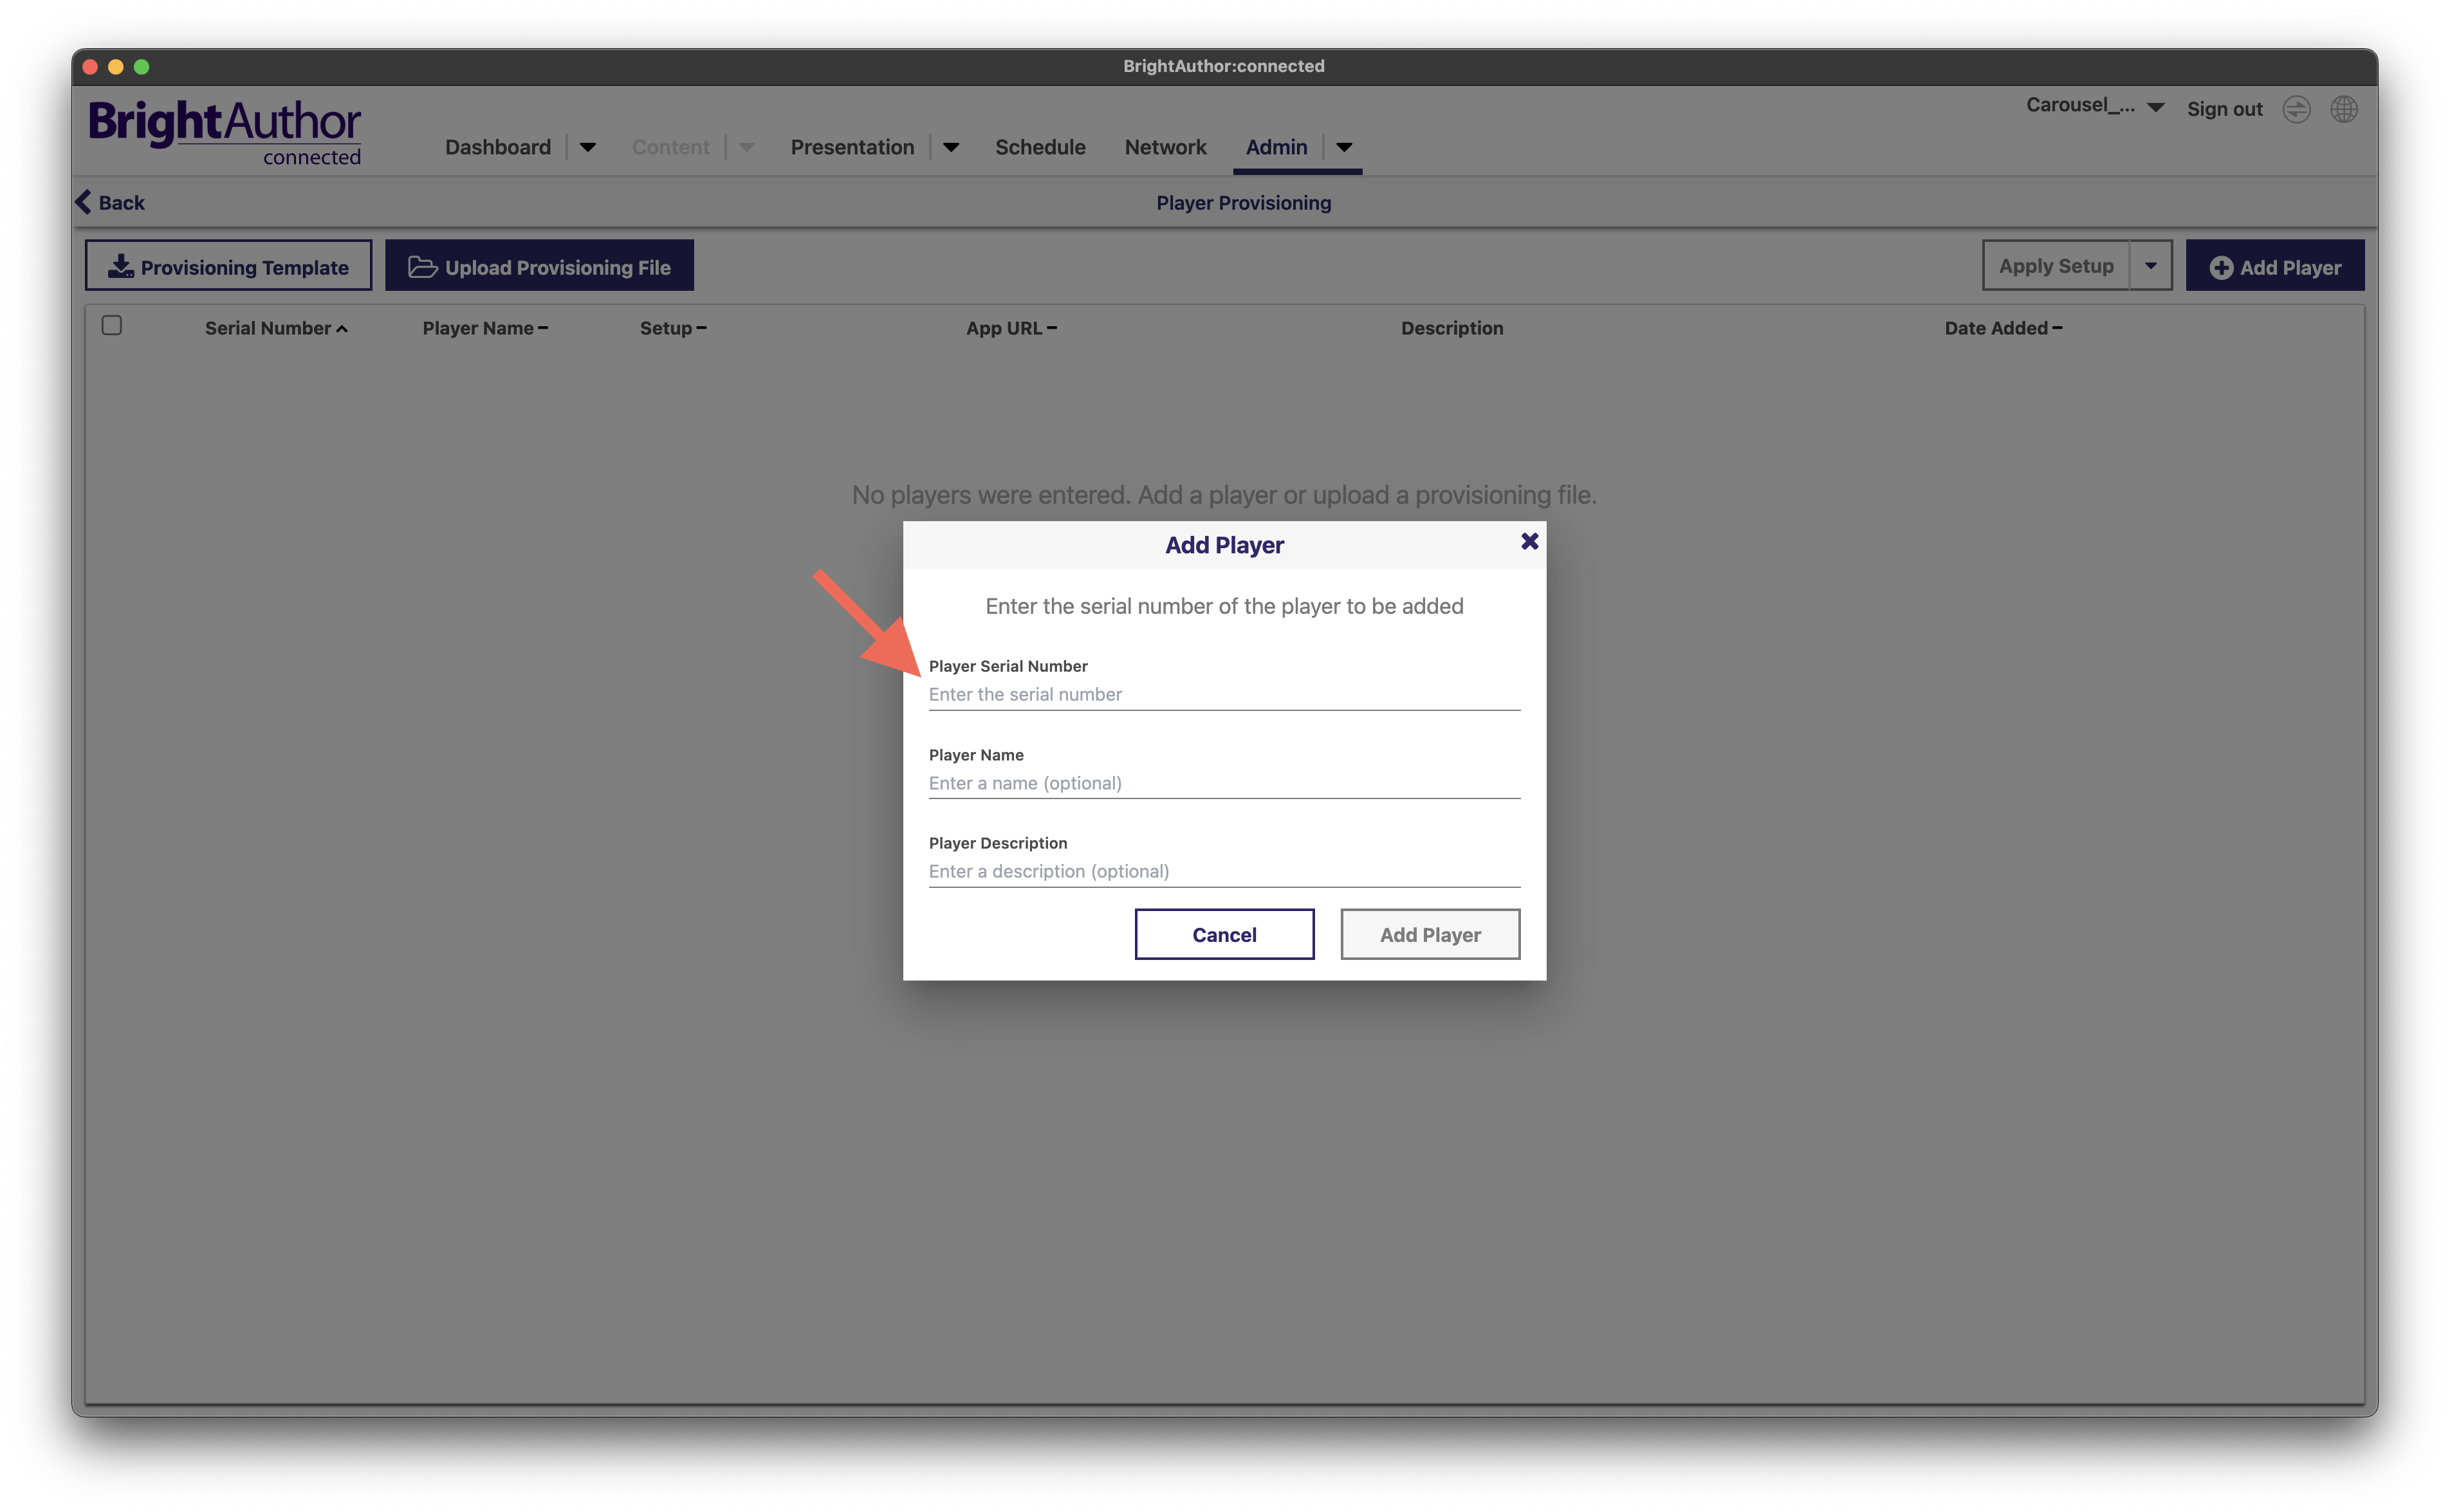
Task: Expand the Apply Setup dropdown arrow
Action: coord(2150,266)
